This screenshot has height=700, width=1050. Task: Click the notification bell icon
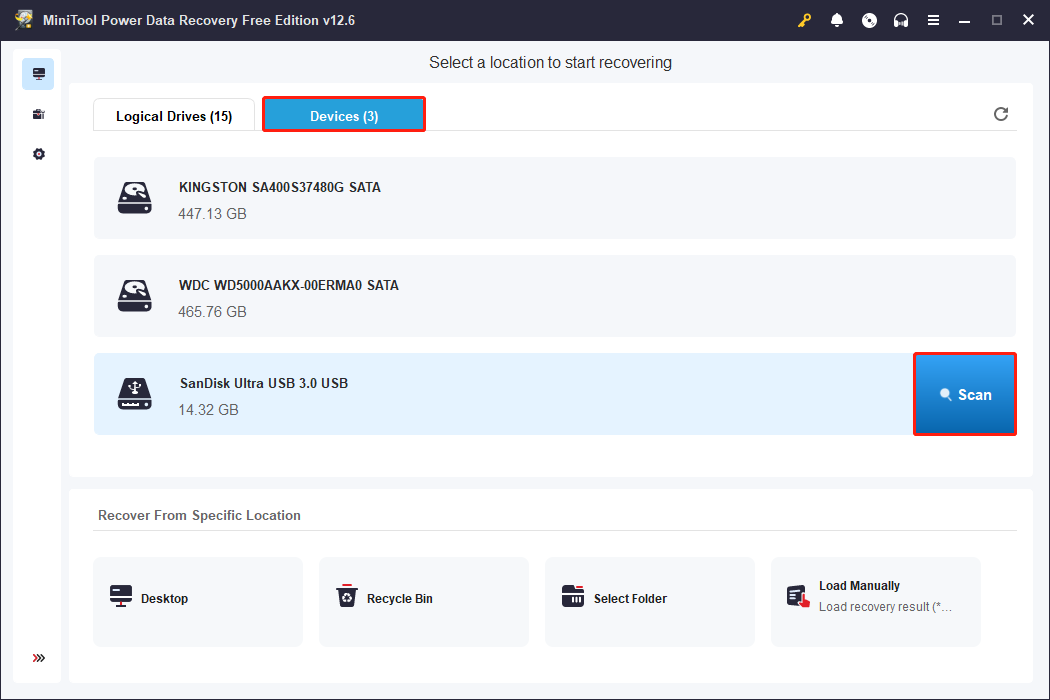(x=837, y=19)
